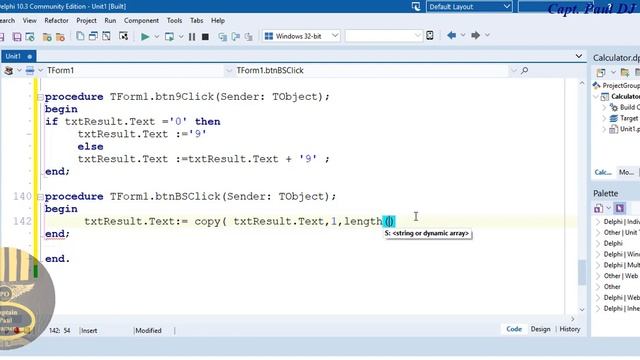Viewport: 640px width, 360px height.
Task: Open editor tabs list chevron
Action: pos(579,56)
